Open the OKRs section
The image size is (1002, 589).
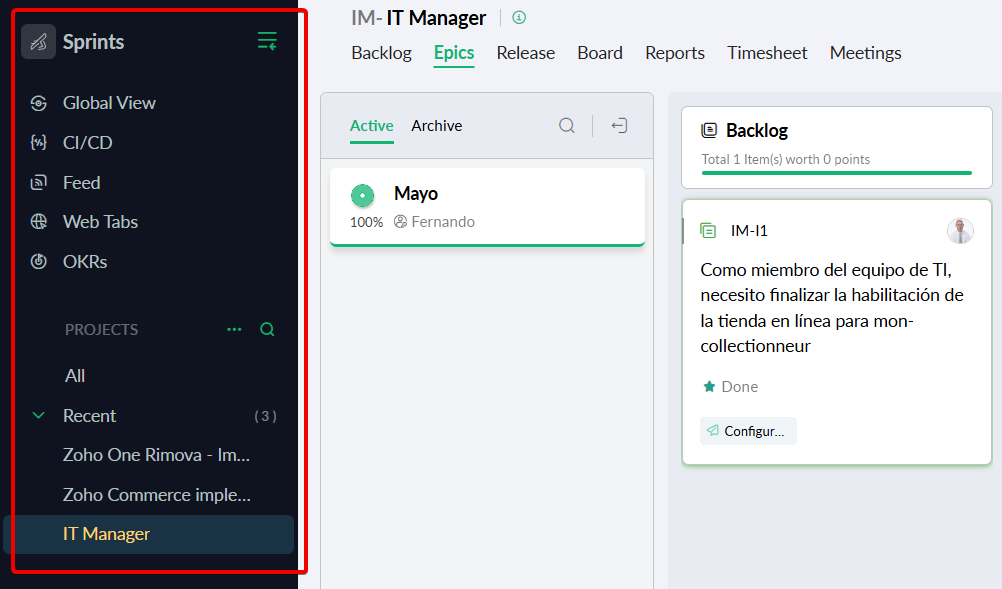coord(84,262)
